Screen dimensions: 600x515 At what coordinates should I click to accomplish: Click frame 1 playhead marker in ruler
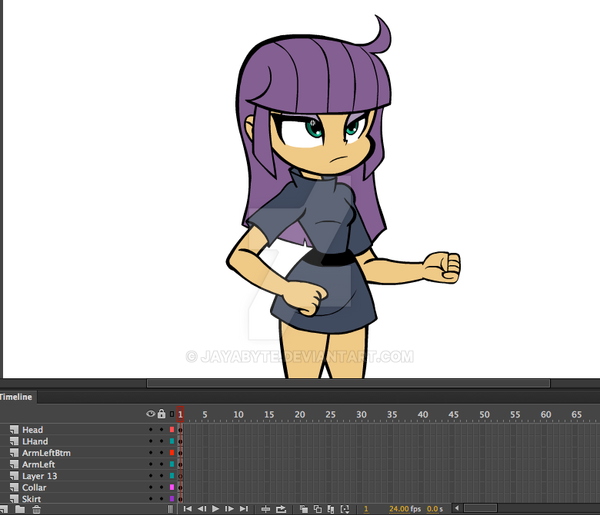[180, 414]
